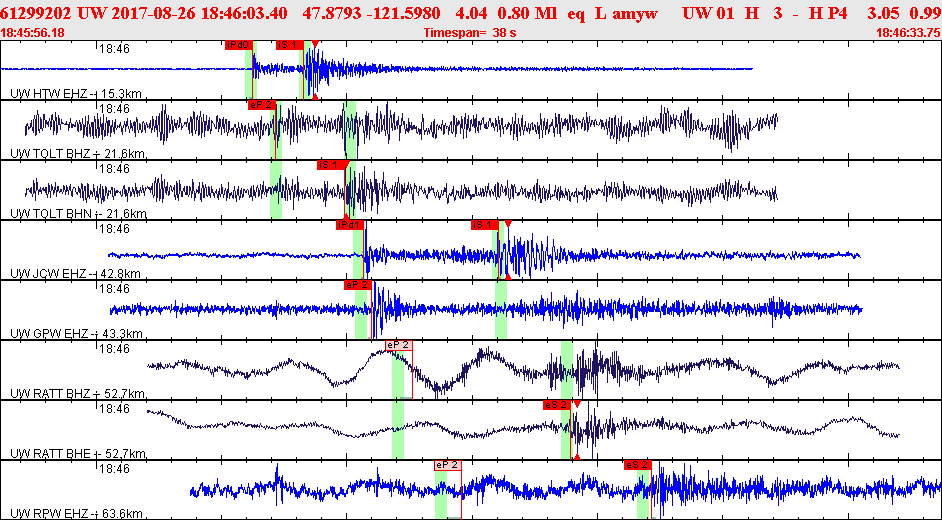This screenshot has height=520, width=942.
Task: Select the eS 2 pick flag on RPW EHZ
Action: 638,465
